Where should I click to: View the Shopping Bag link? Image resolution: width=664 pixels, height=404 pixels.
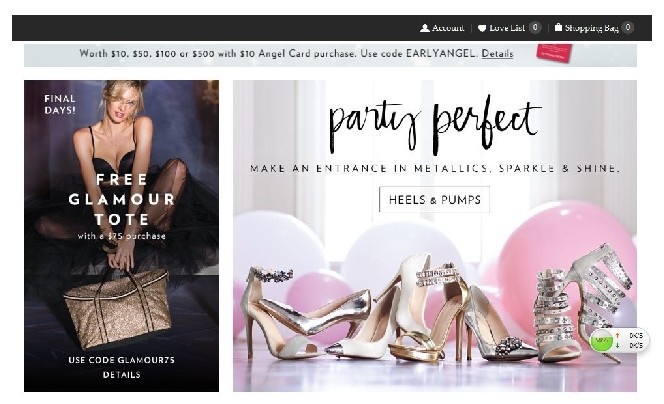[x=591, y=28]
